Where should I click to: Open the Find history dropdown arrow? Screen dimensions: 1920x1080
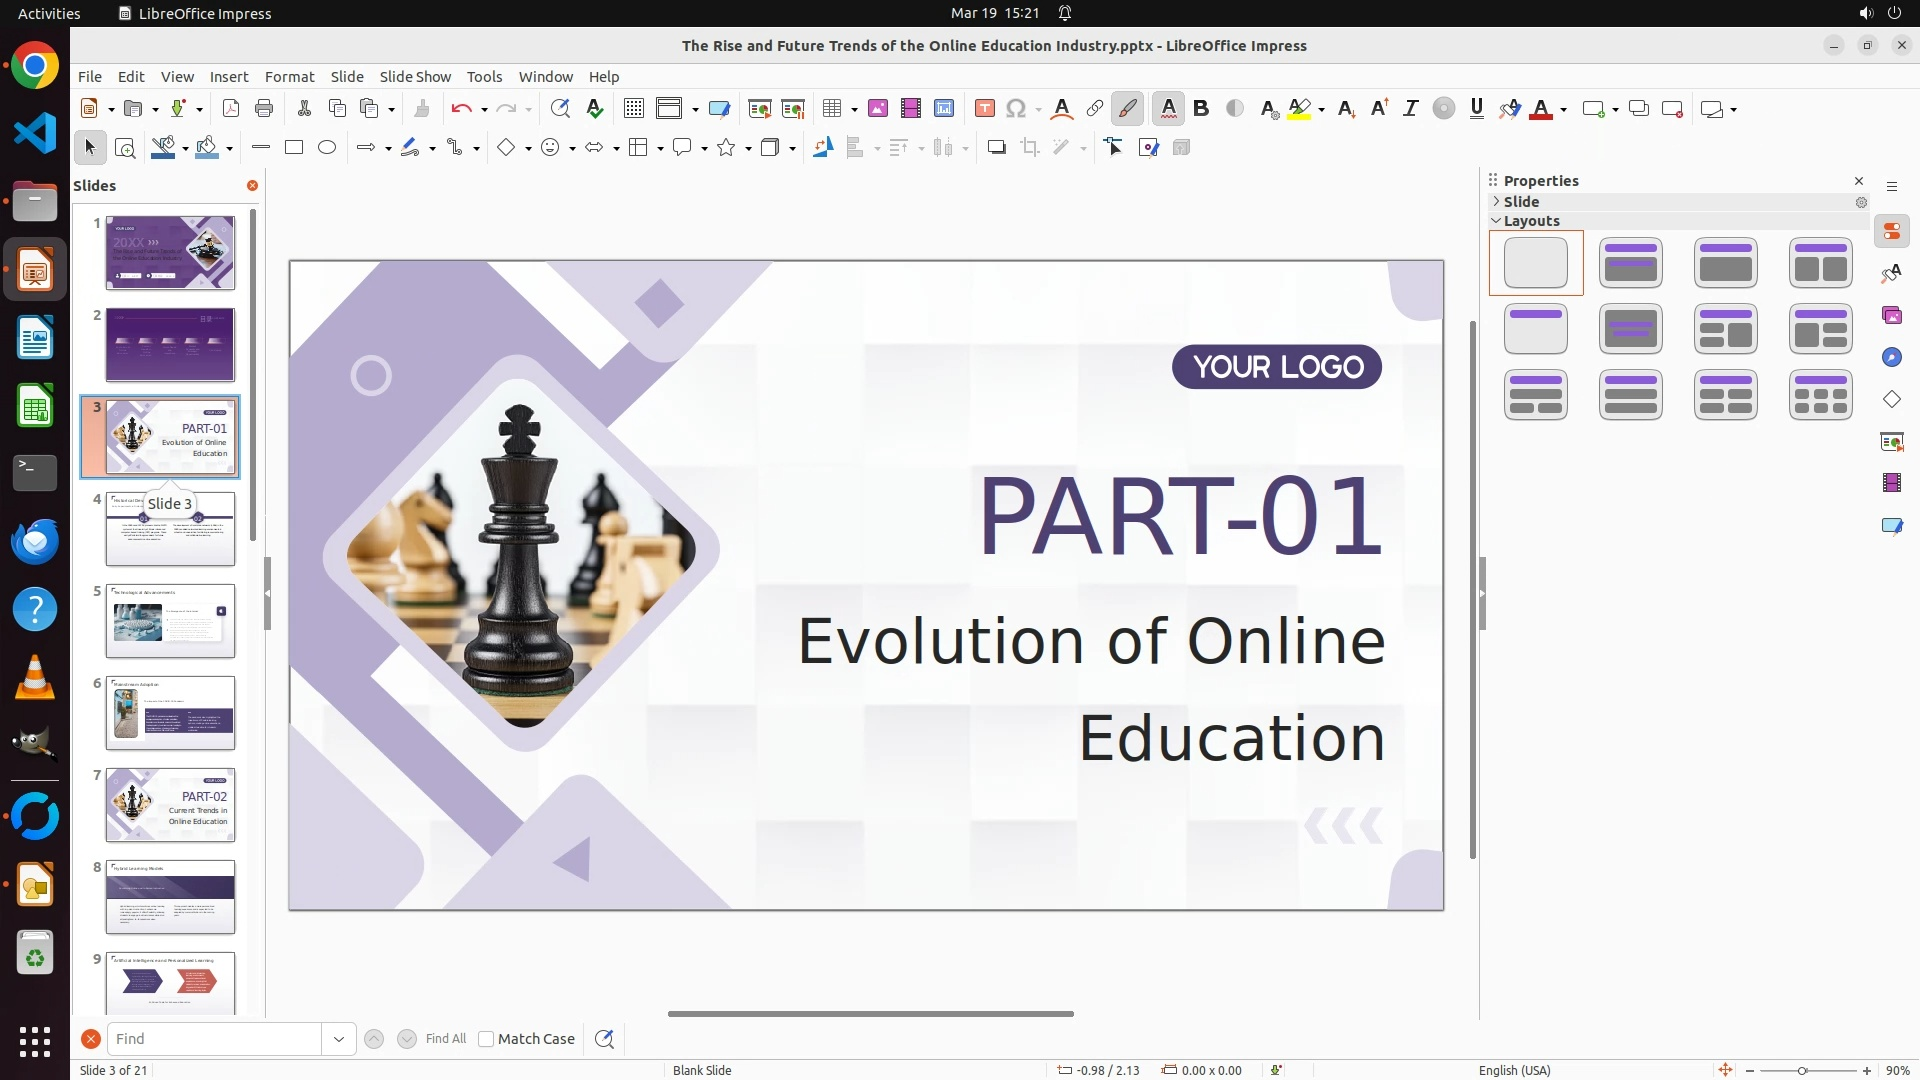pos(339,1039)
